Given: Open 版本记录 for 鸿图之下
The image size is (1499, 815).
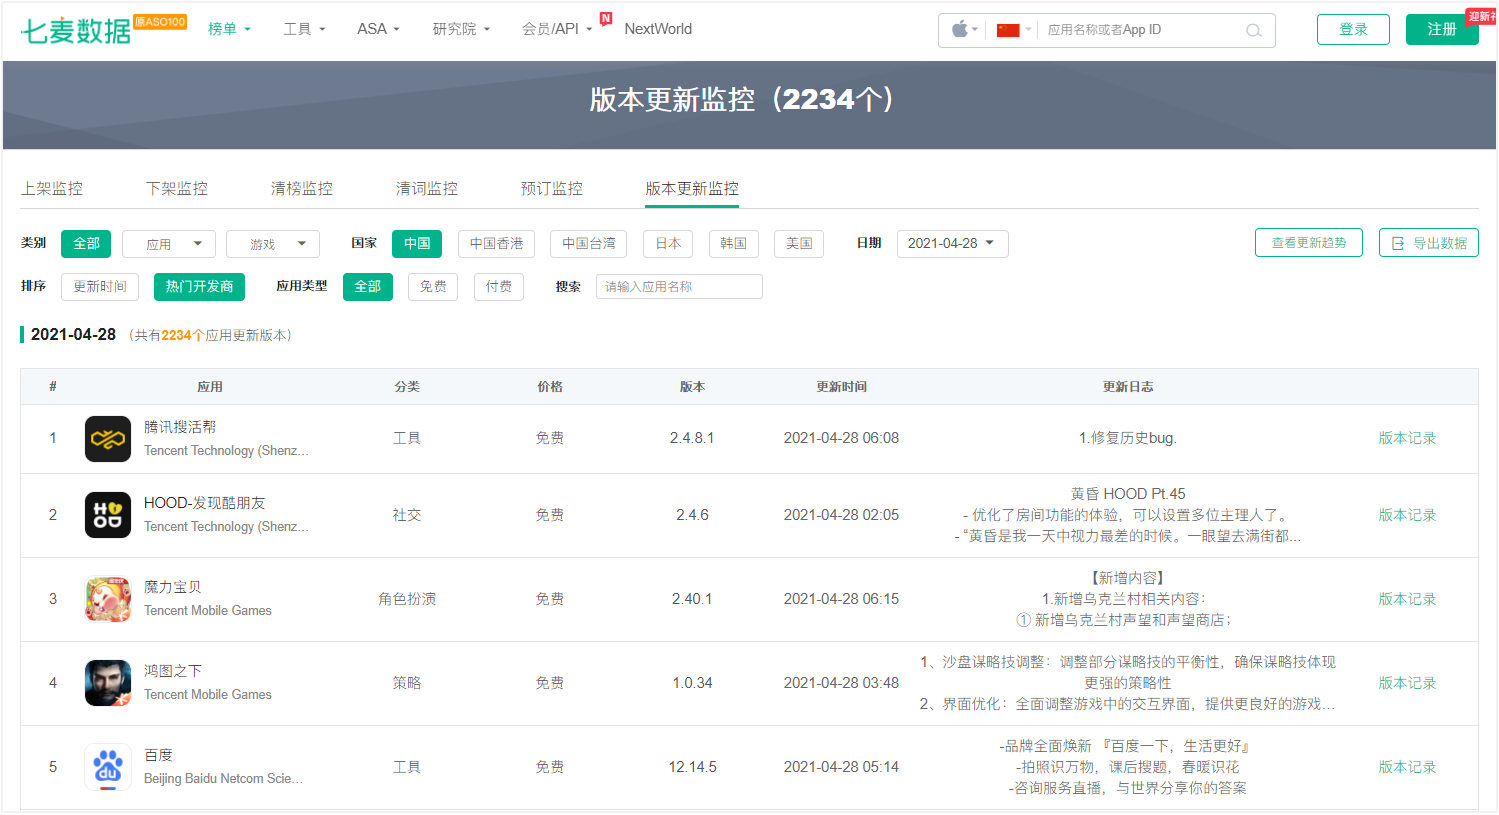Looking at the screenshot, I should click(x=1407, y=684).
